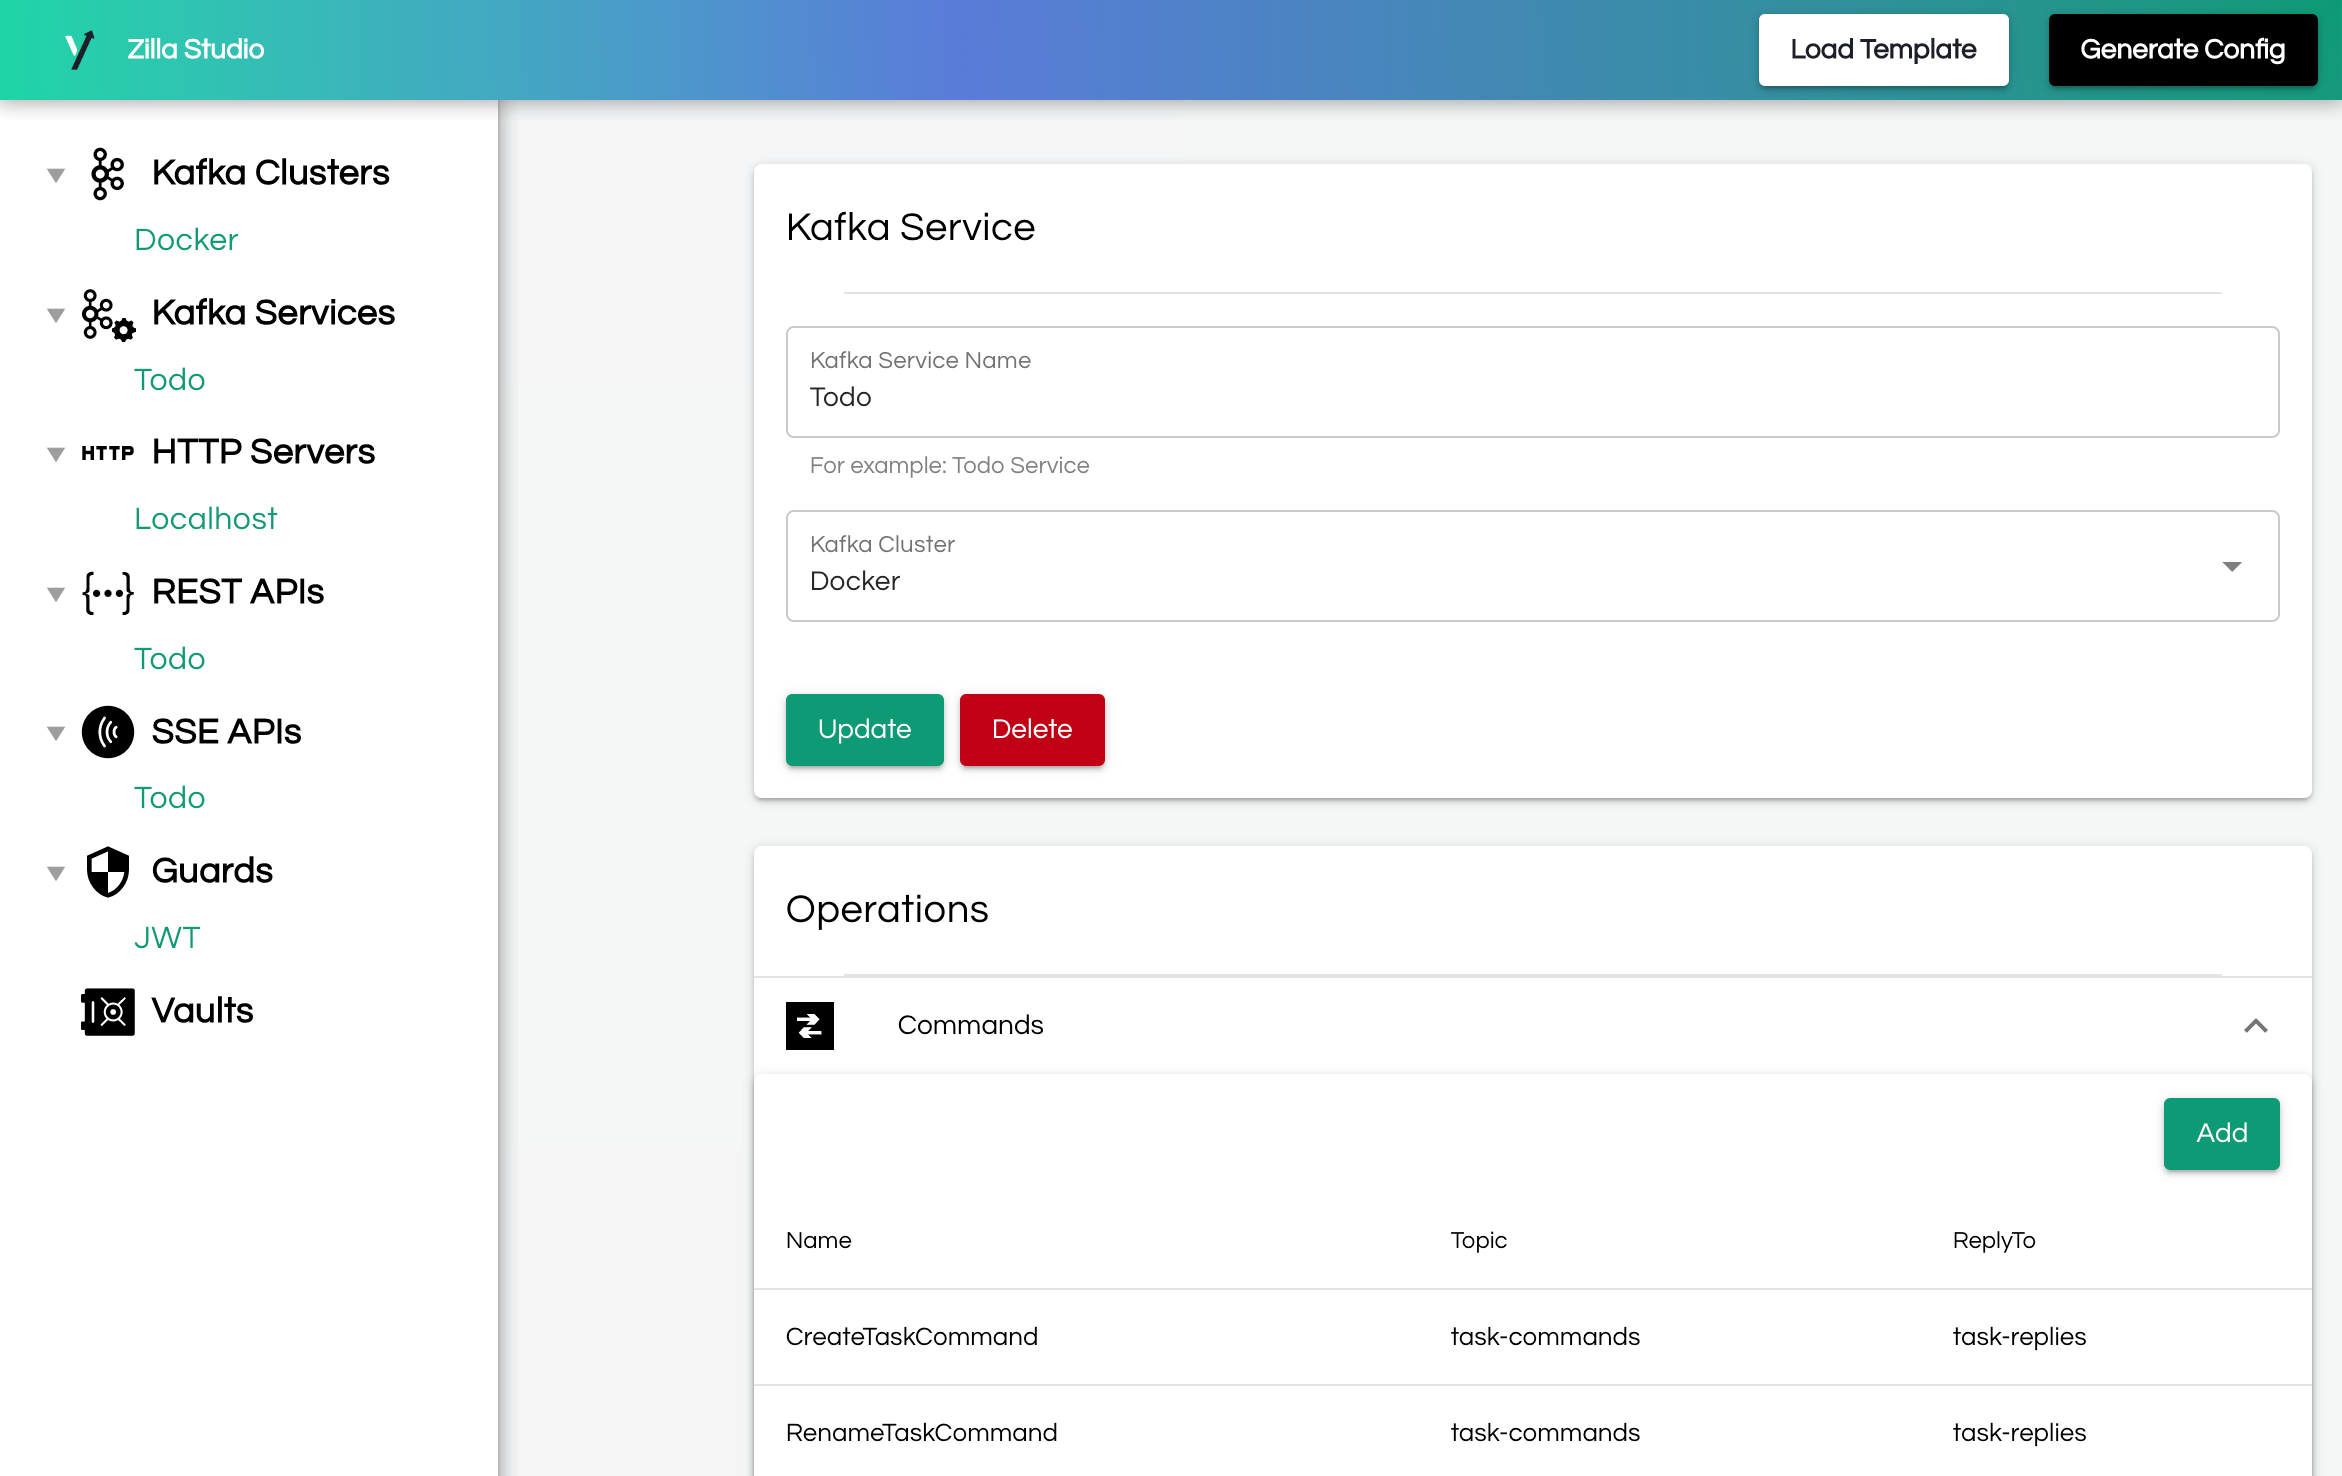2342x1476 pixels.
Task: Open the Docker Kafka cluster entry
Action: (185, 239)
